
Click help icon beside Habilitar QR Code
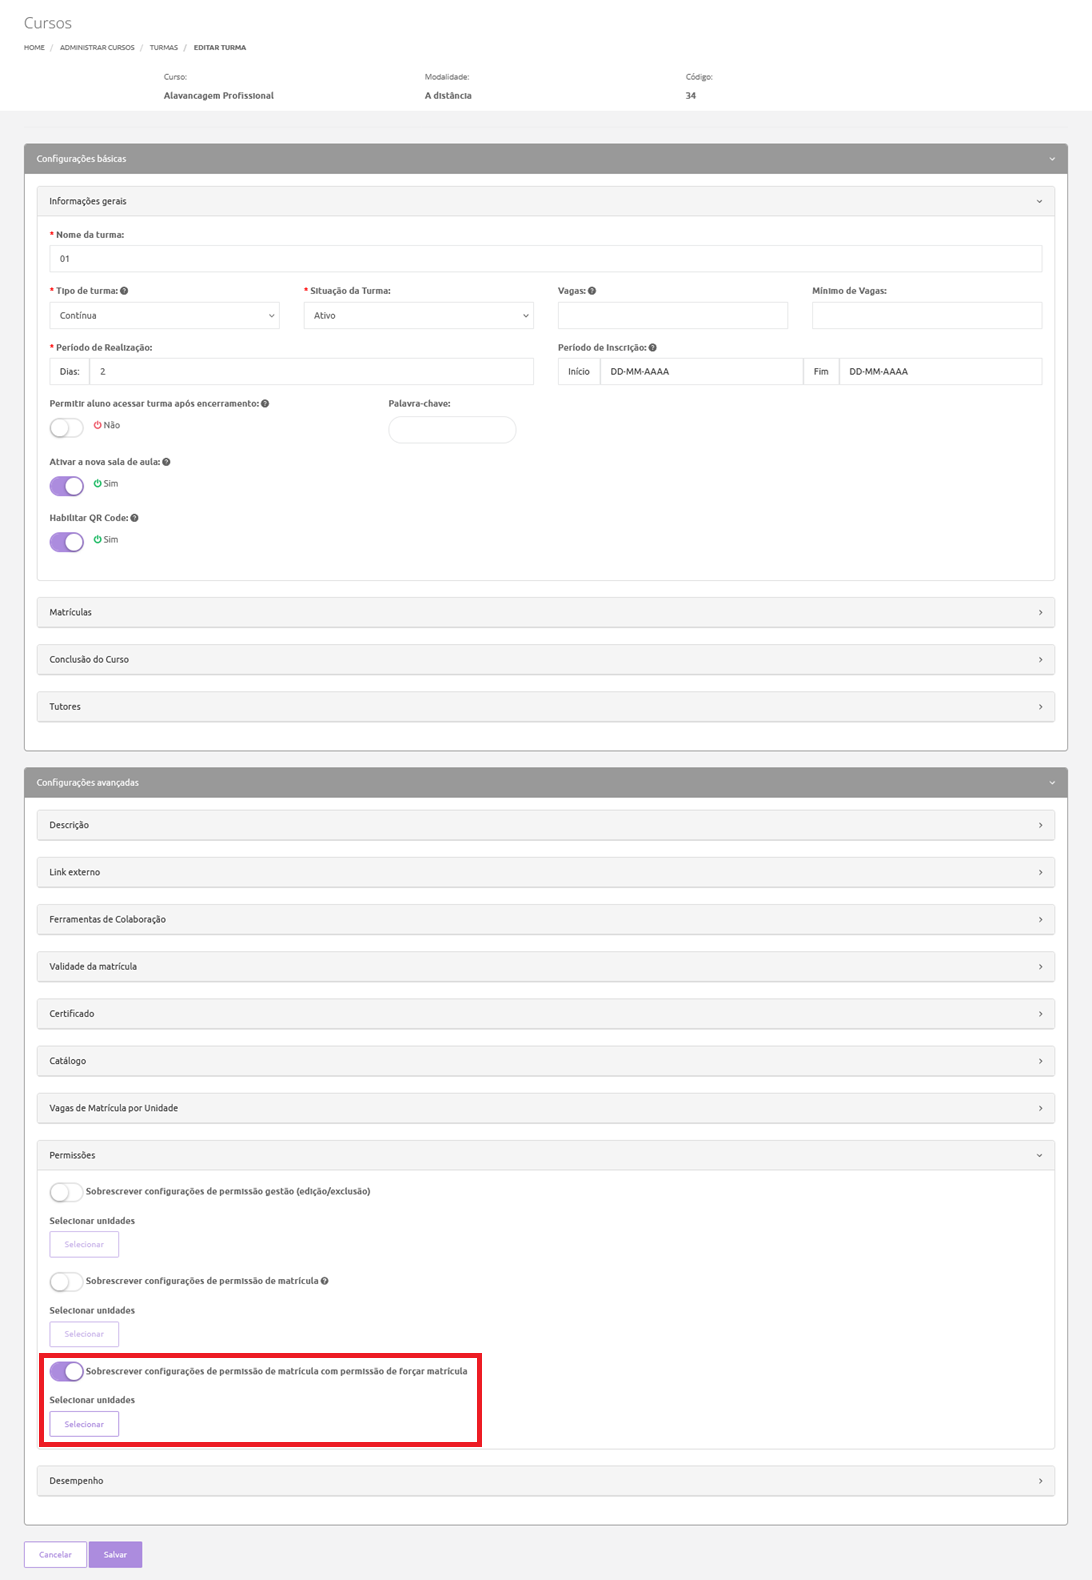[134, 518]
